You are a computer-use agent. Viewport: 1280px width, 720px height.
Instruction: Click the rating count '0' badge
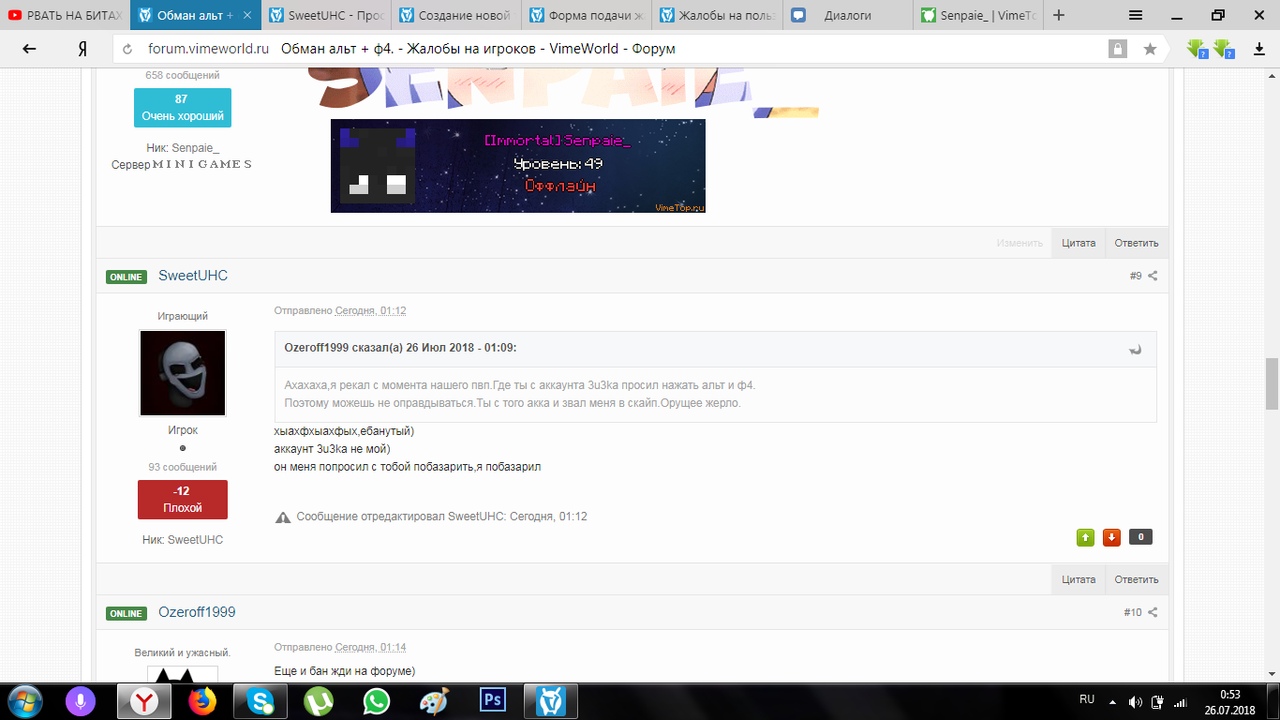(1140, 537)
